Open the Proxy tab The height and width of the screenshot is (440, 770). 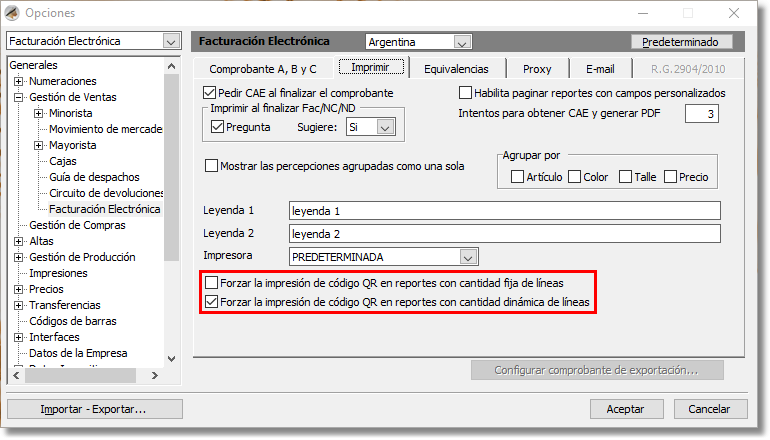point(537,69)
